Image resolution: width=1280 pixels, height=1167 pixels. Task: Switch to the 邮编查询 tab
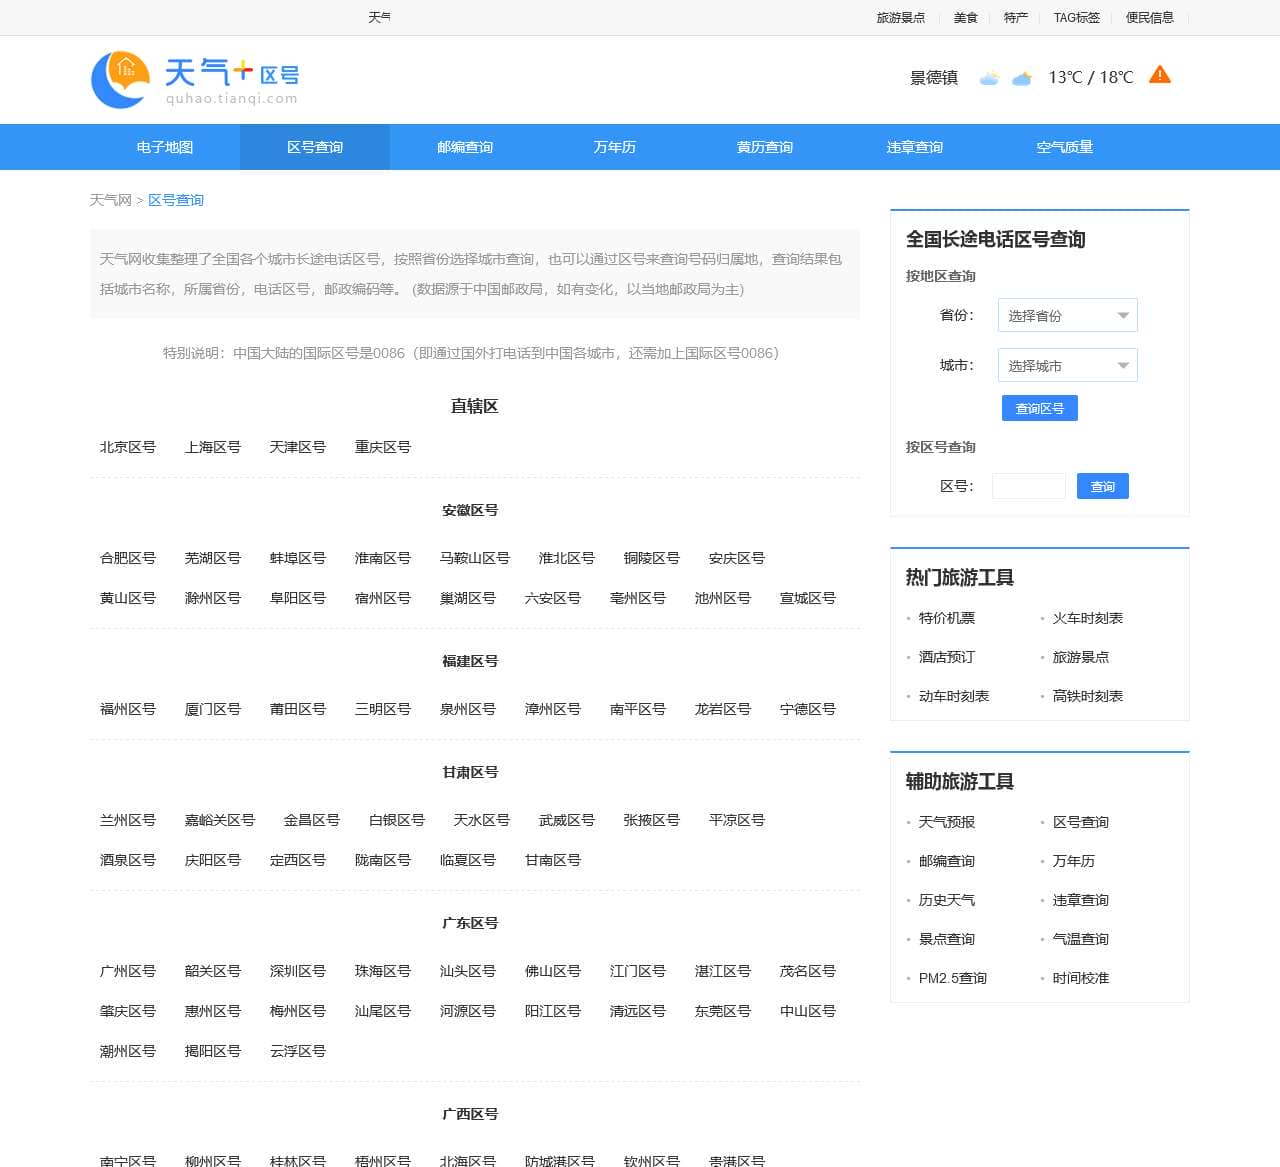[x=465, y=147]
